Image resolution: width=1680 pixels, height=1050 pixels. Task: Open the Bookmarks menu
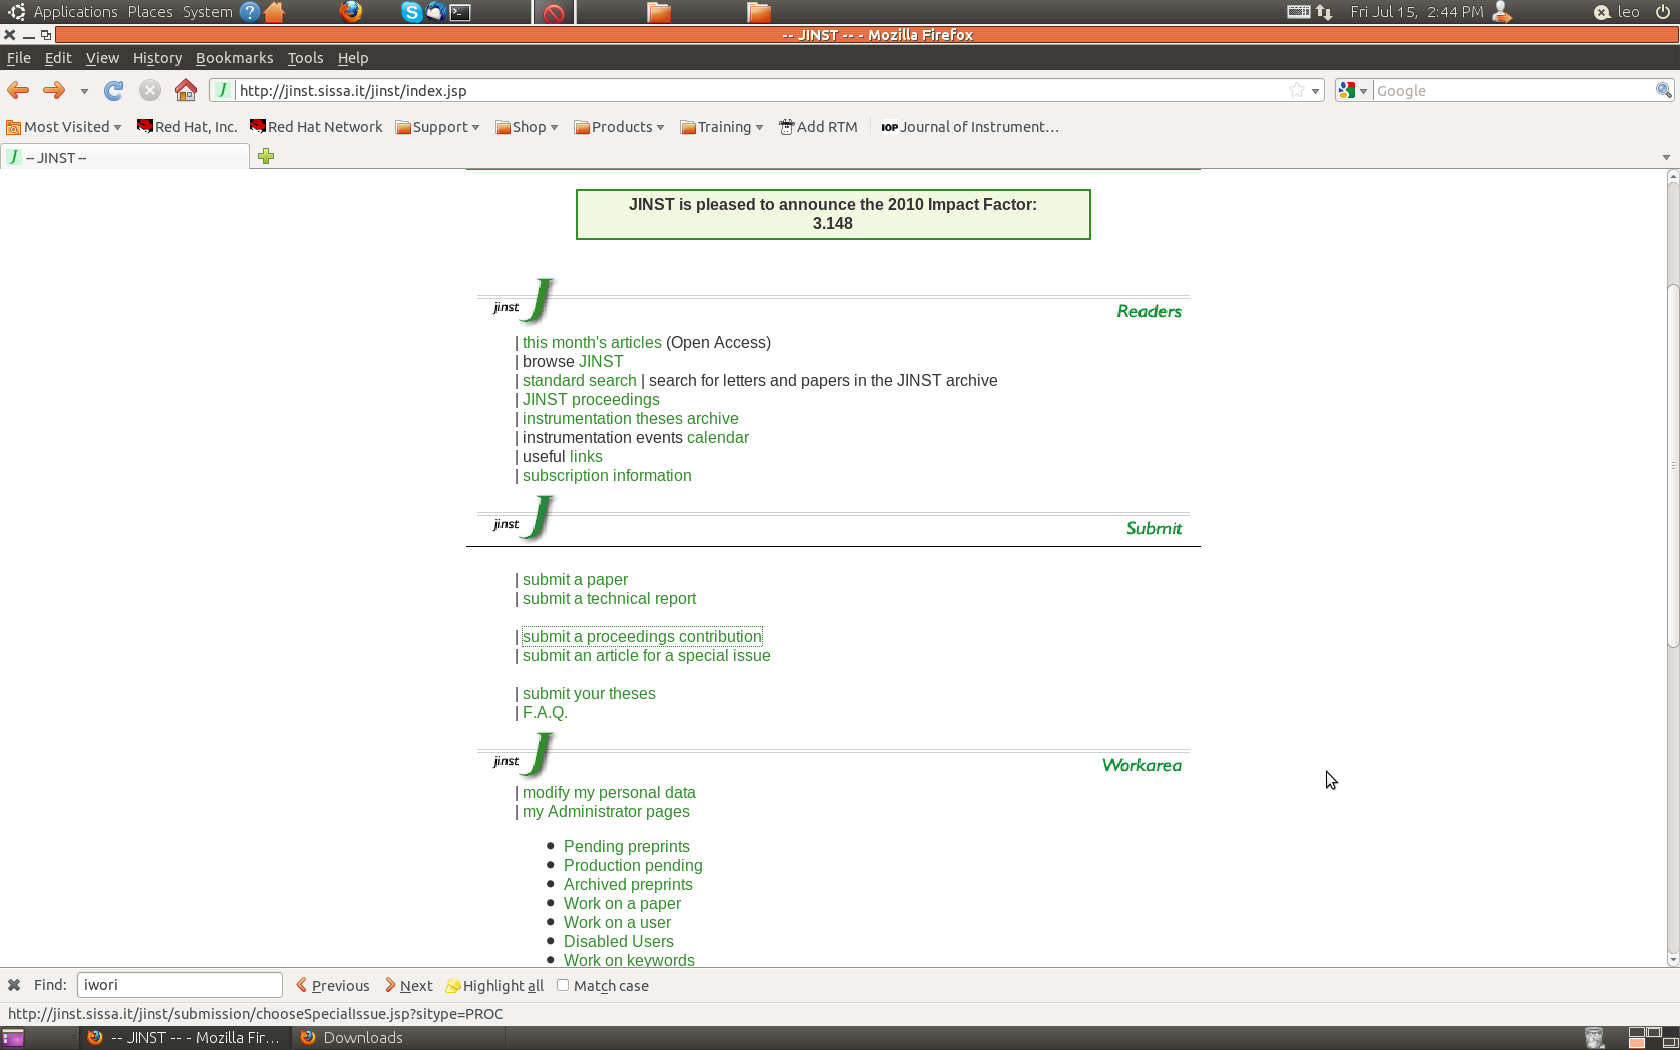(x=234, y=58)
